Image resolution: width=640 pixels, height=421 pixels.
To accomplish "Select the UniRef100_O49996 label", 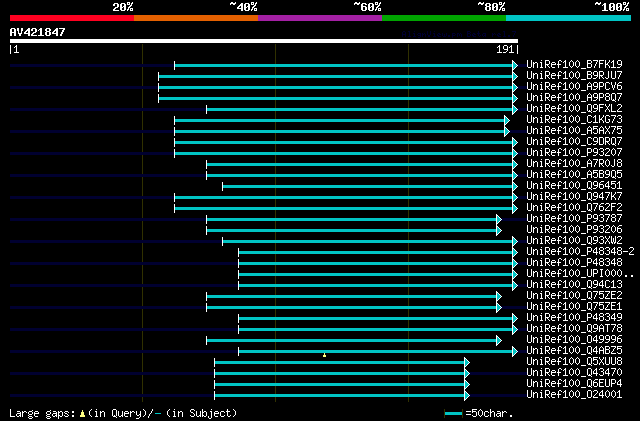I will point(574,340).
